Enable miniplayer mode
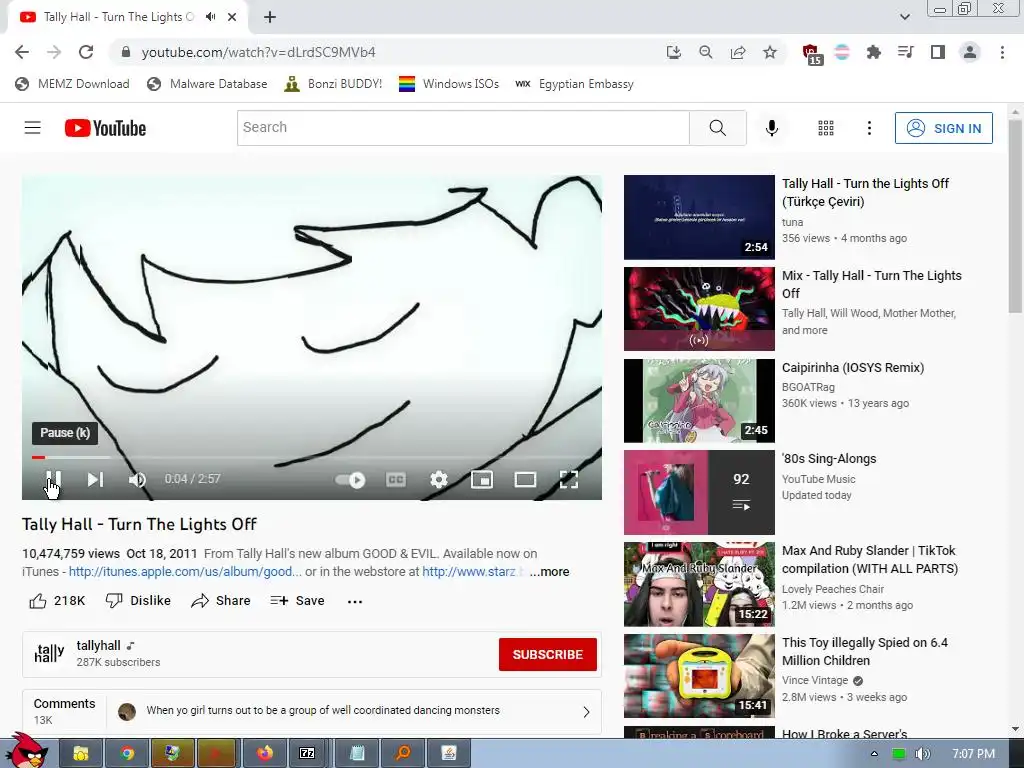This screenshot has height=768, width=1024. [482, 480]
